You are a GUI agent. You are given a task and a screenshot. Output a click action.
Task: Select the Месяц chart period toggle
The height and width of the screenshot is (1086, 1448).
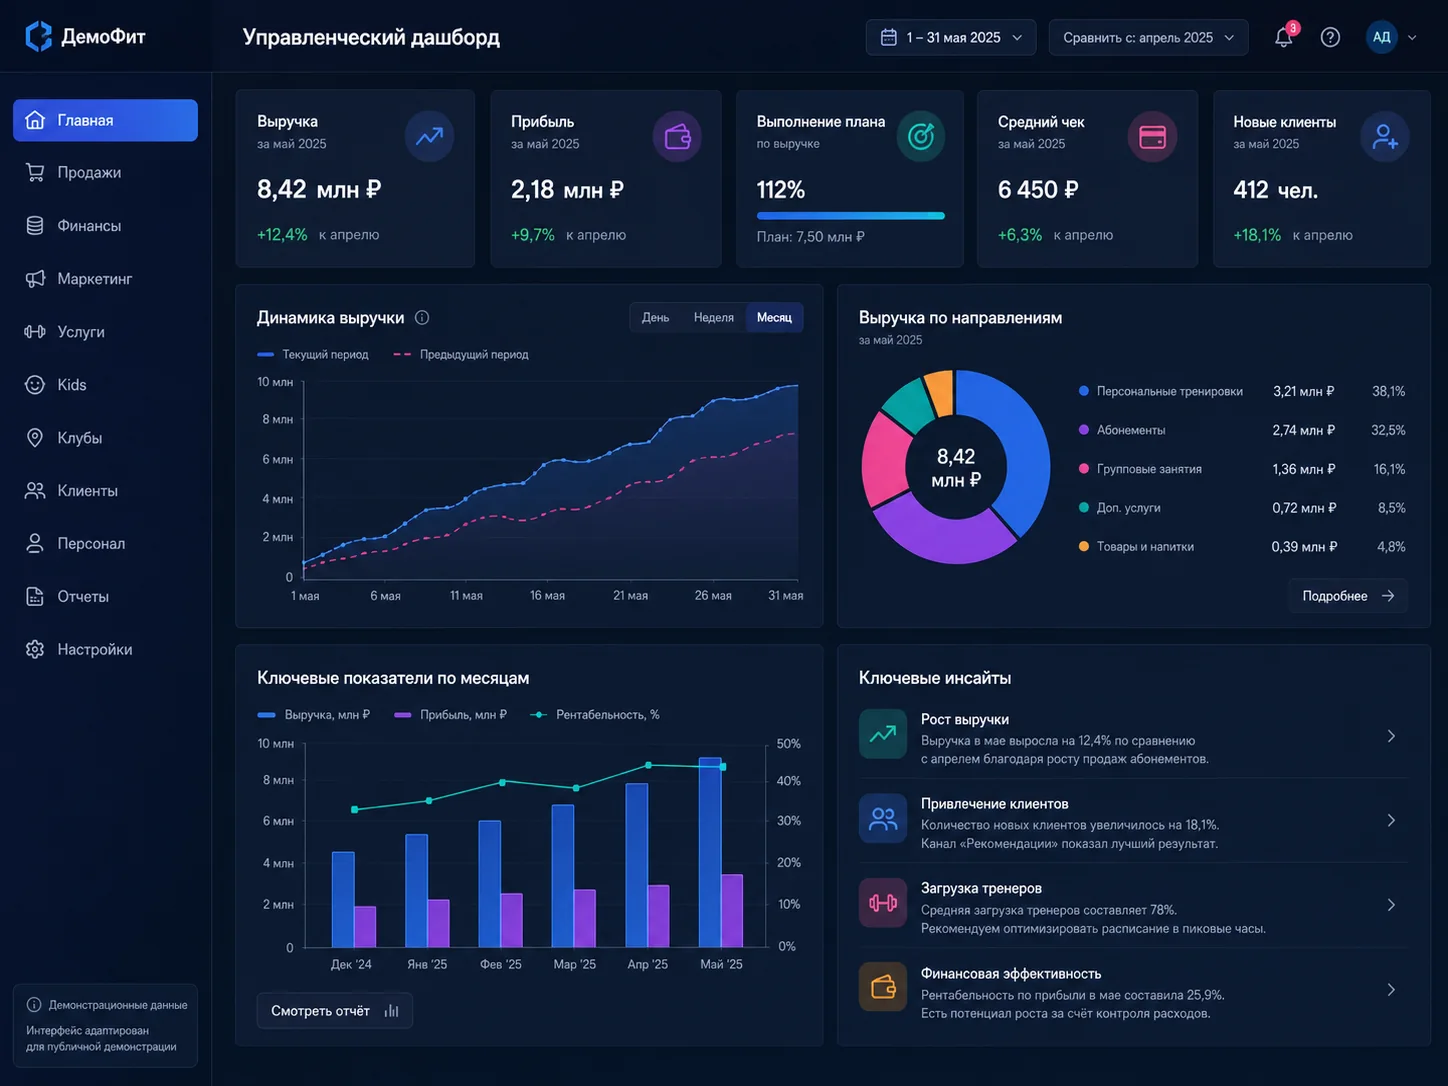[774, 318]
